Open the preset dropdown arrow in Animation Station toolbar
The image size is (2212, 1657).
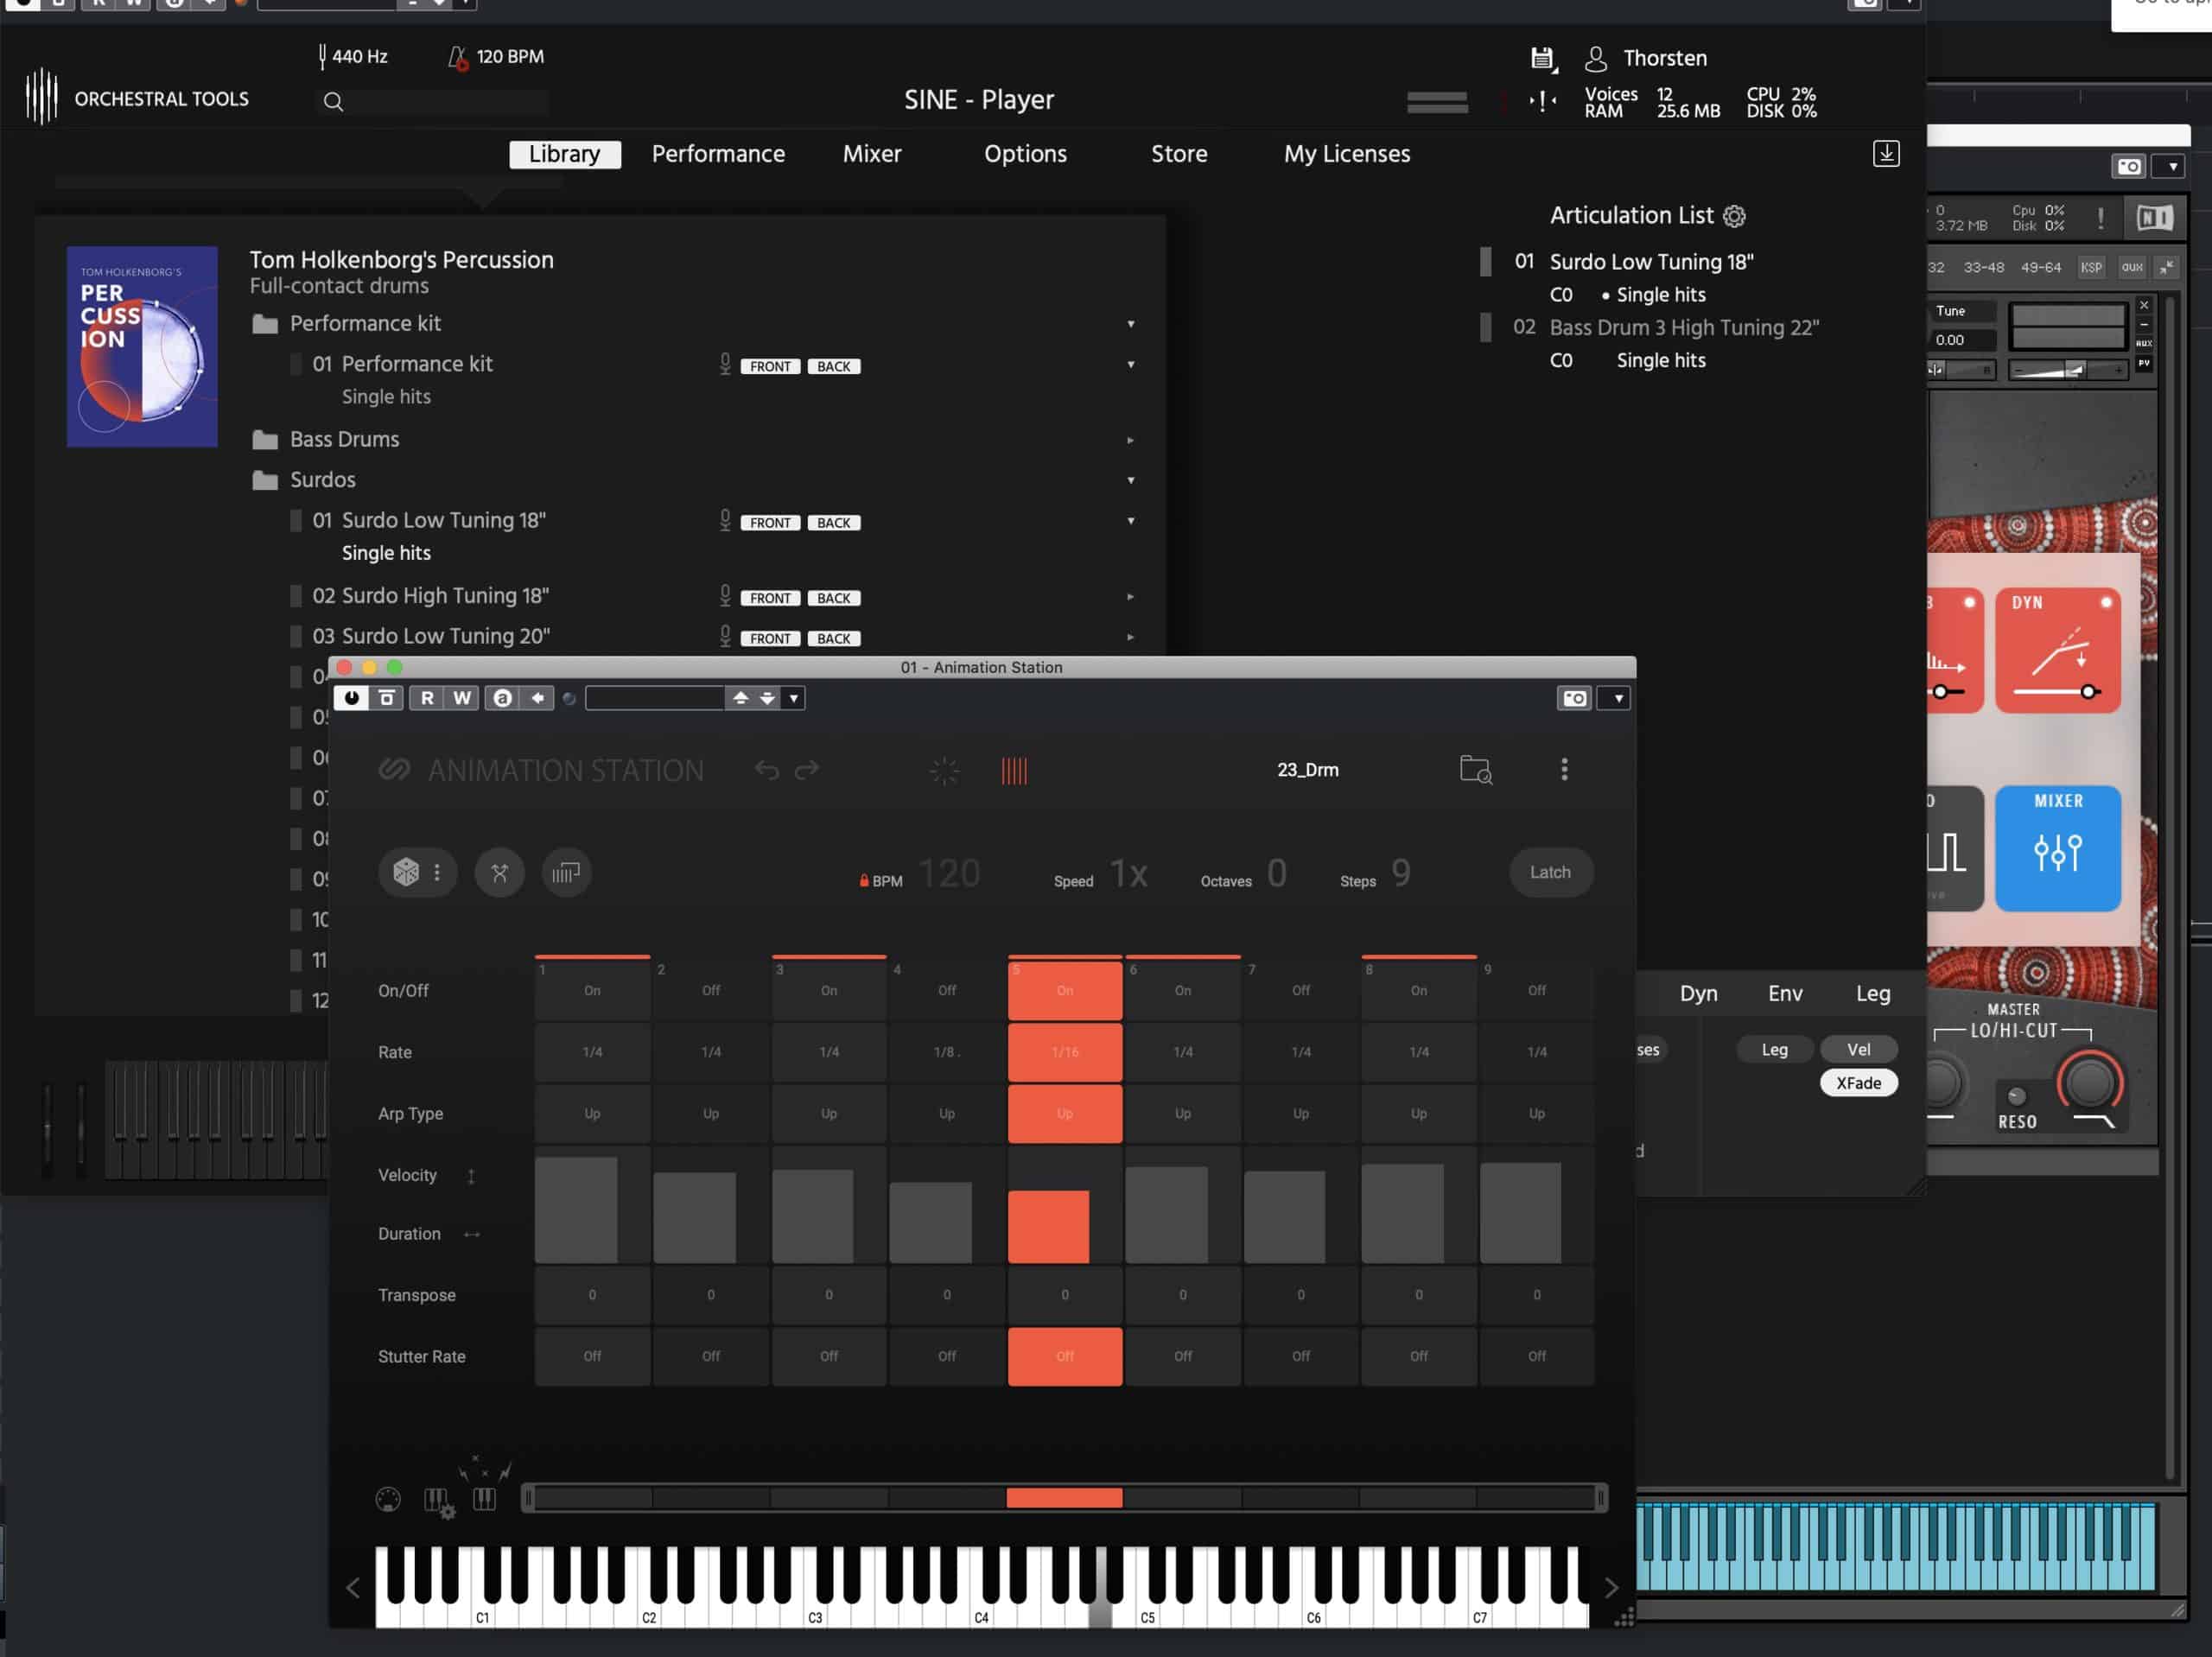[794, 698]
